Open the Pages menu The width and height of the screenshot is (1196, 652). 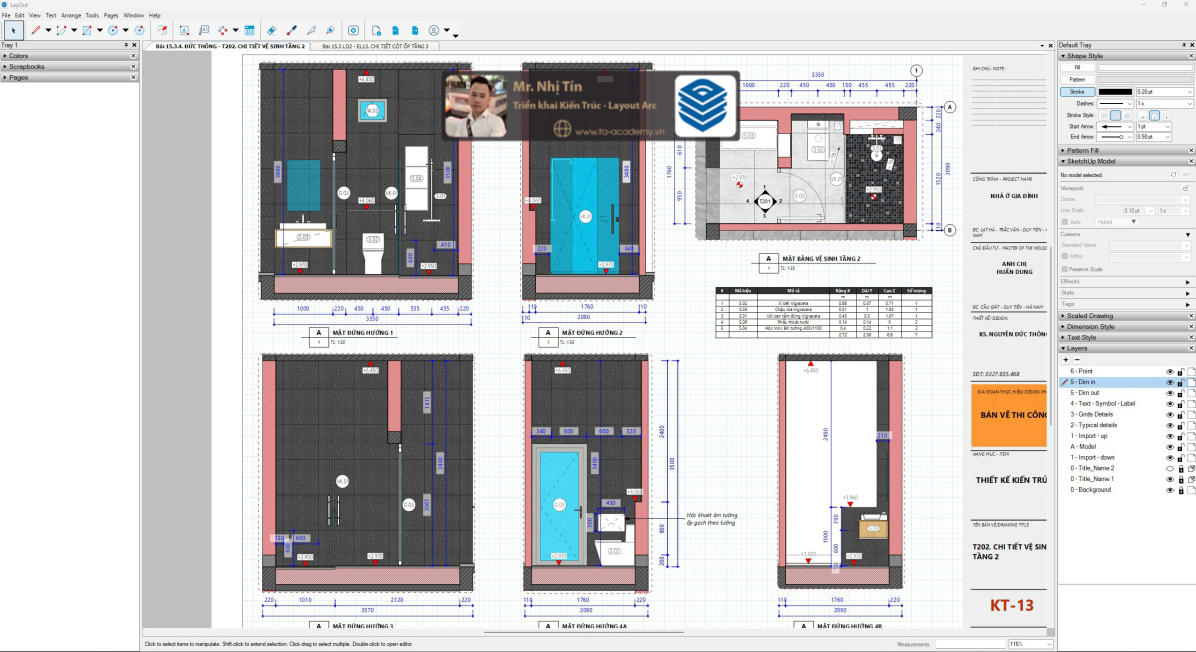tap(111, 15)
